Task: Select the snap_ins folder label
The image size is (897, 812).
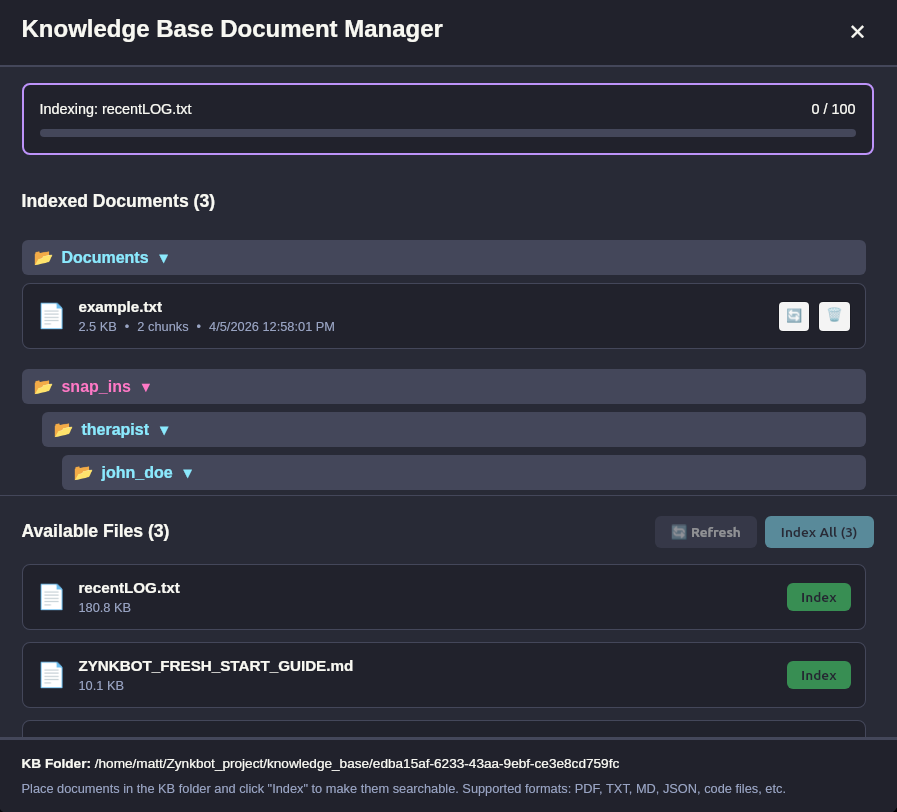Action: pyautogui.click(x=96, y=387)
